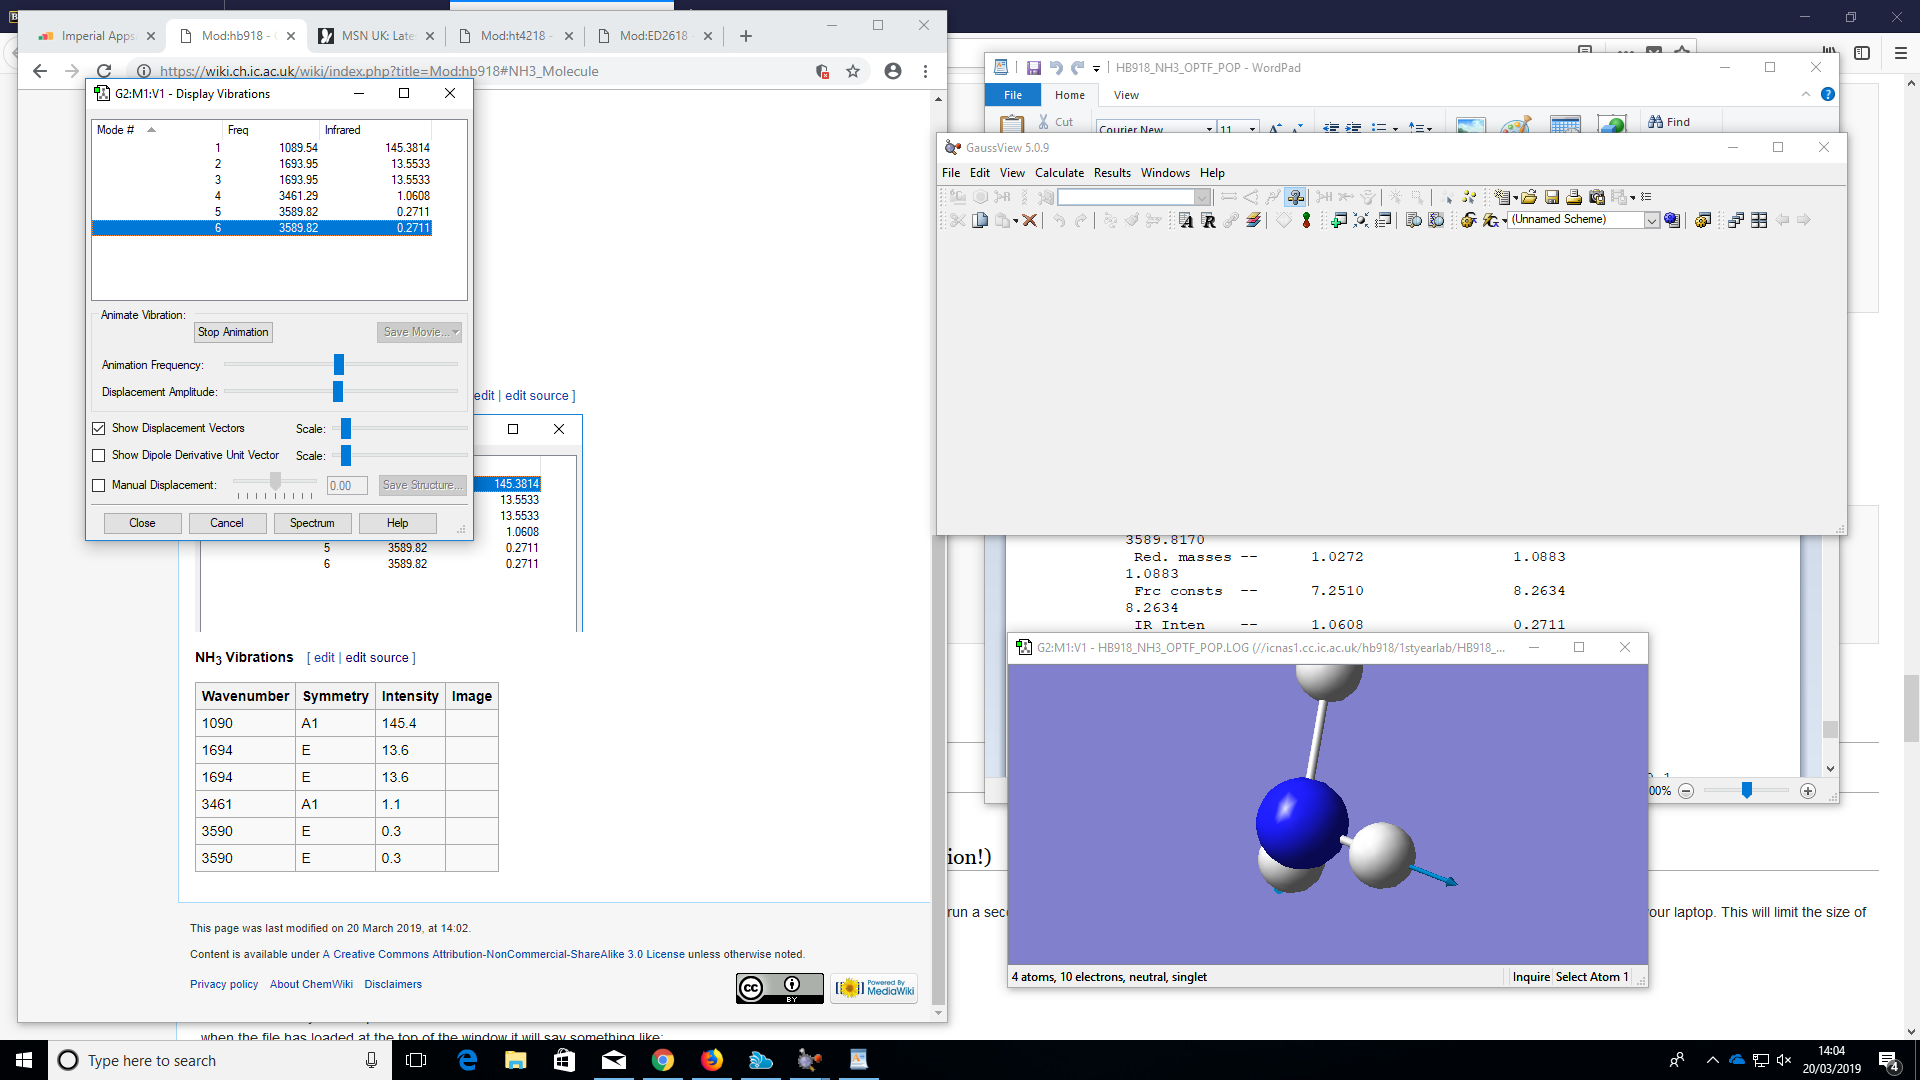Click the tile windows icon in GaussView
The image size is (1920, 1080).
click(1759, 220)
